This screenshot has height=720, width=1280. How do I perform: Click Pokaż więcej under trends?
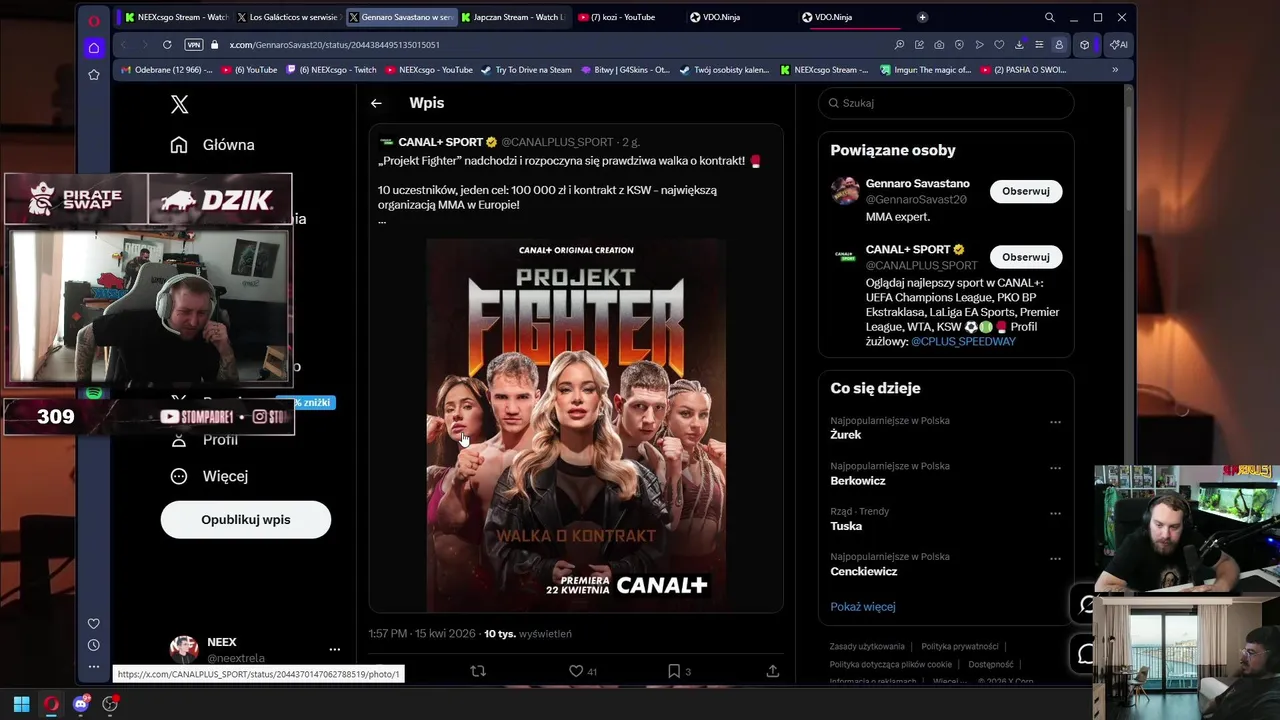coord(863,607)
